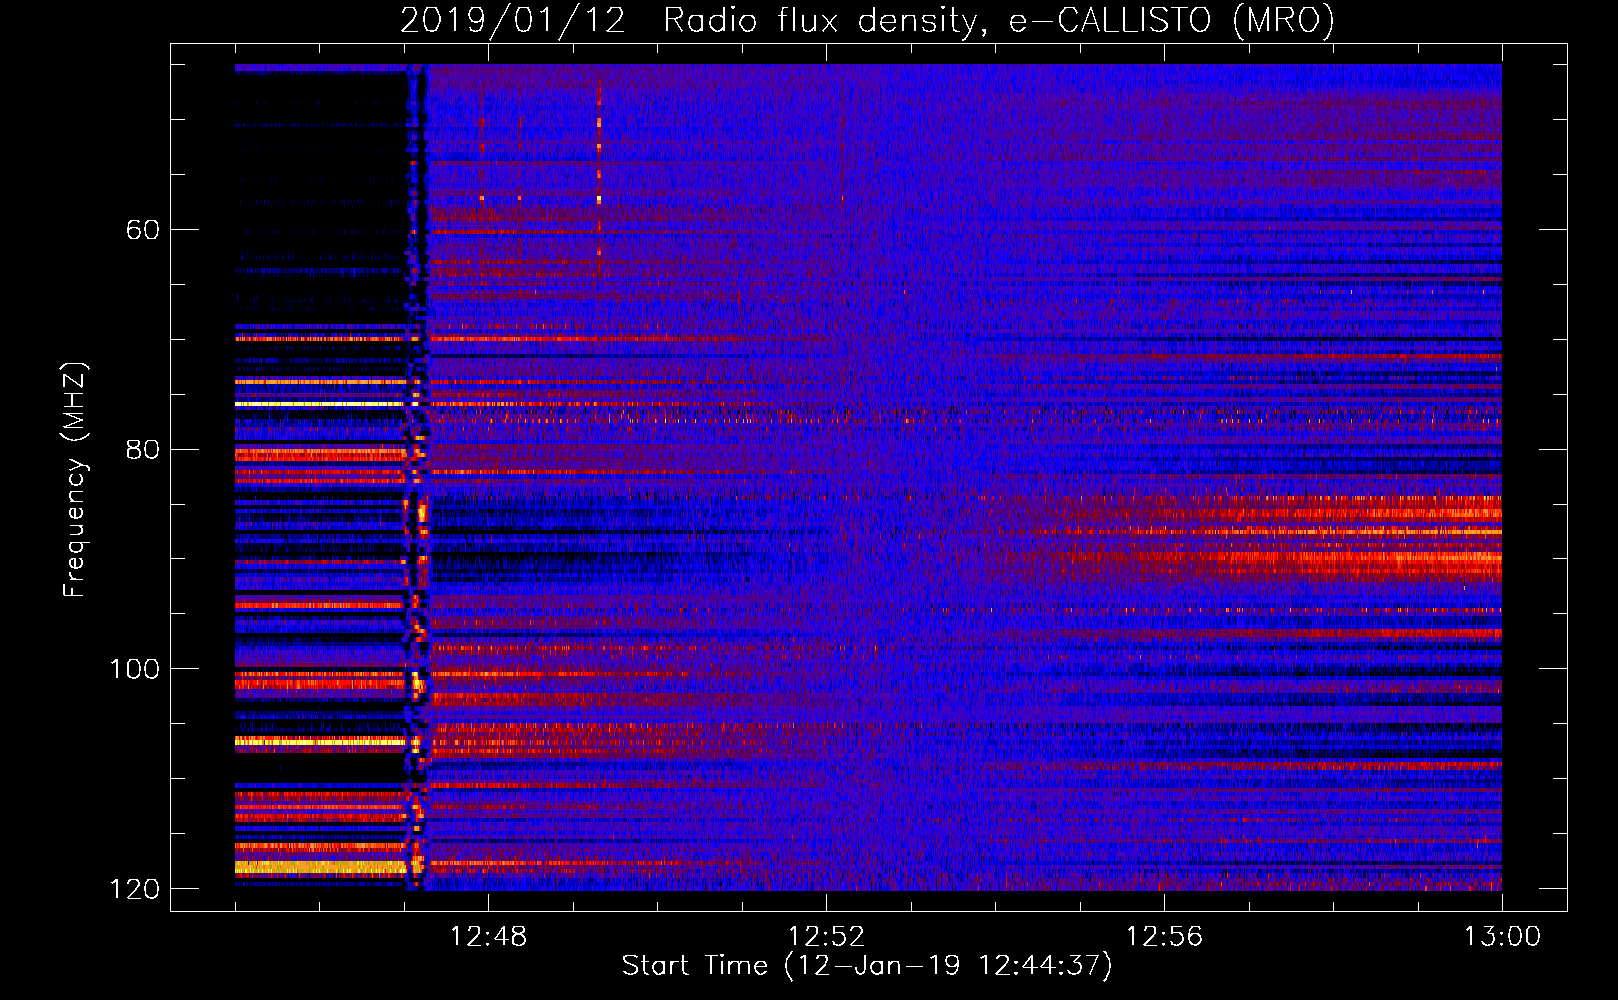Click the '100' frequency tick label
This screenshot has width=1618, height=1000.
[134, 669]
